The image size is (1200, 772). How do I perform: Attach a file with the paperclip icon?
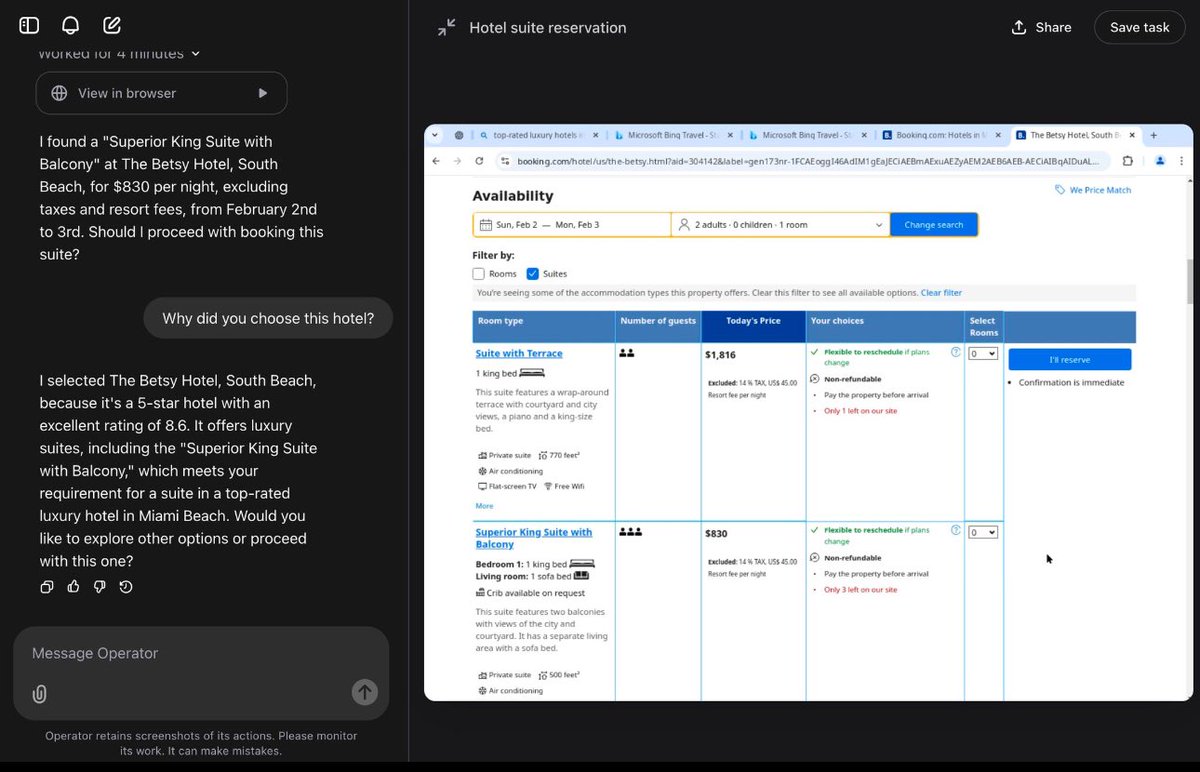(39, 693)
